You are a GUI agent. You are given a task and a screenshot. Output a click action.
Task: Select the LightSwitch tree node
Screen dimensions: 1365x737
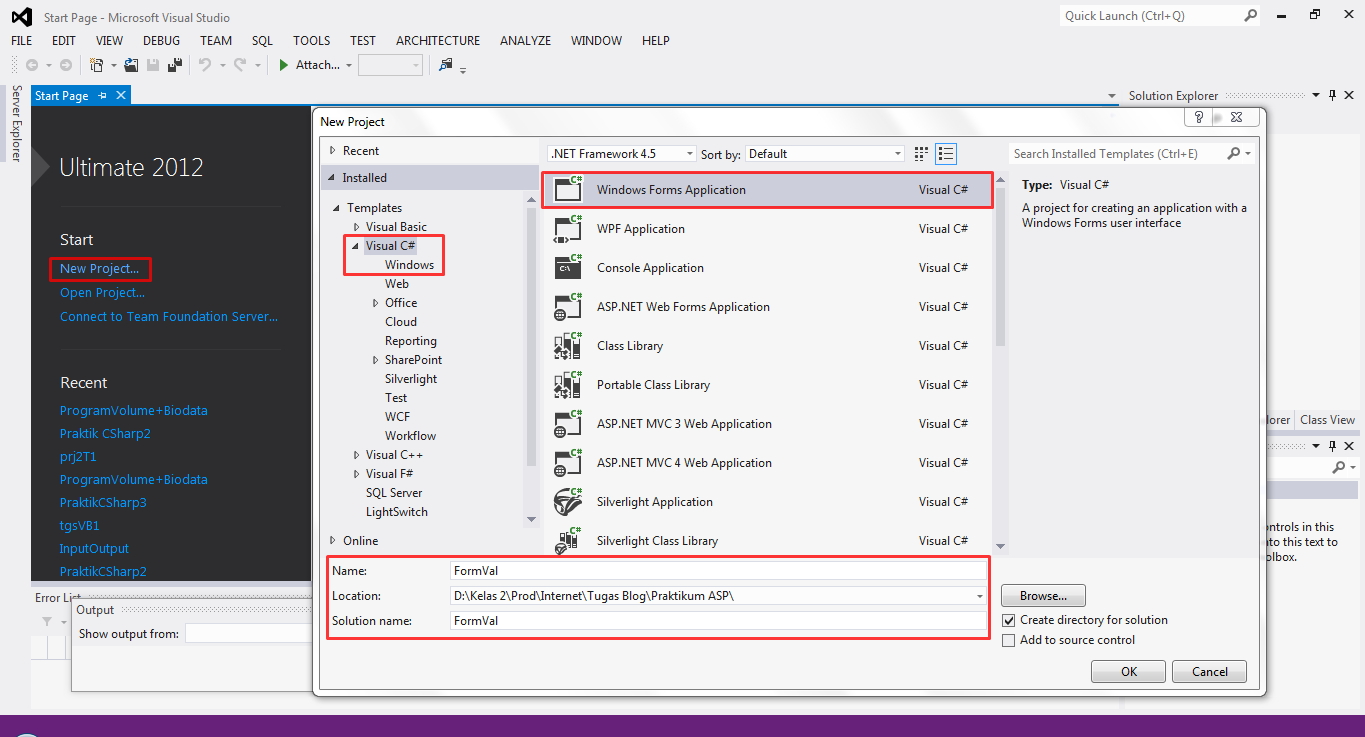(397, 512)
